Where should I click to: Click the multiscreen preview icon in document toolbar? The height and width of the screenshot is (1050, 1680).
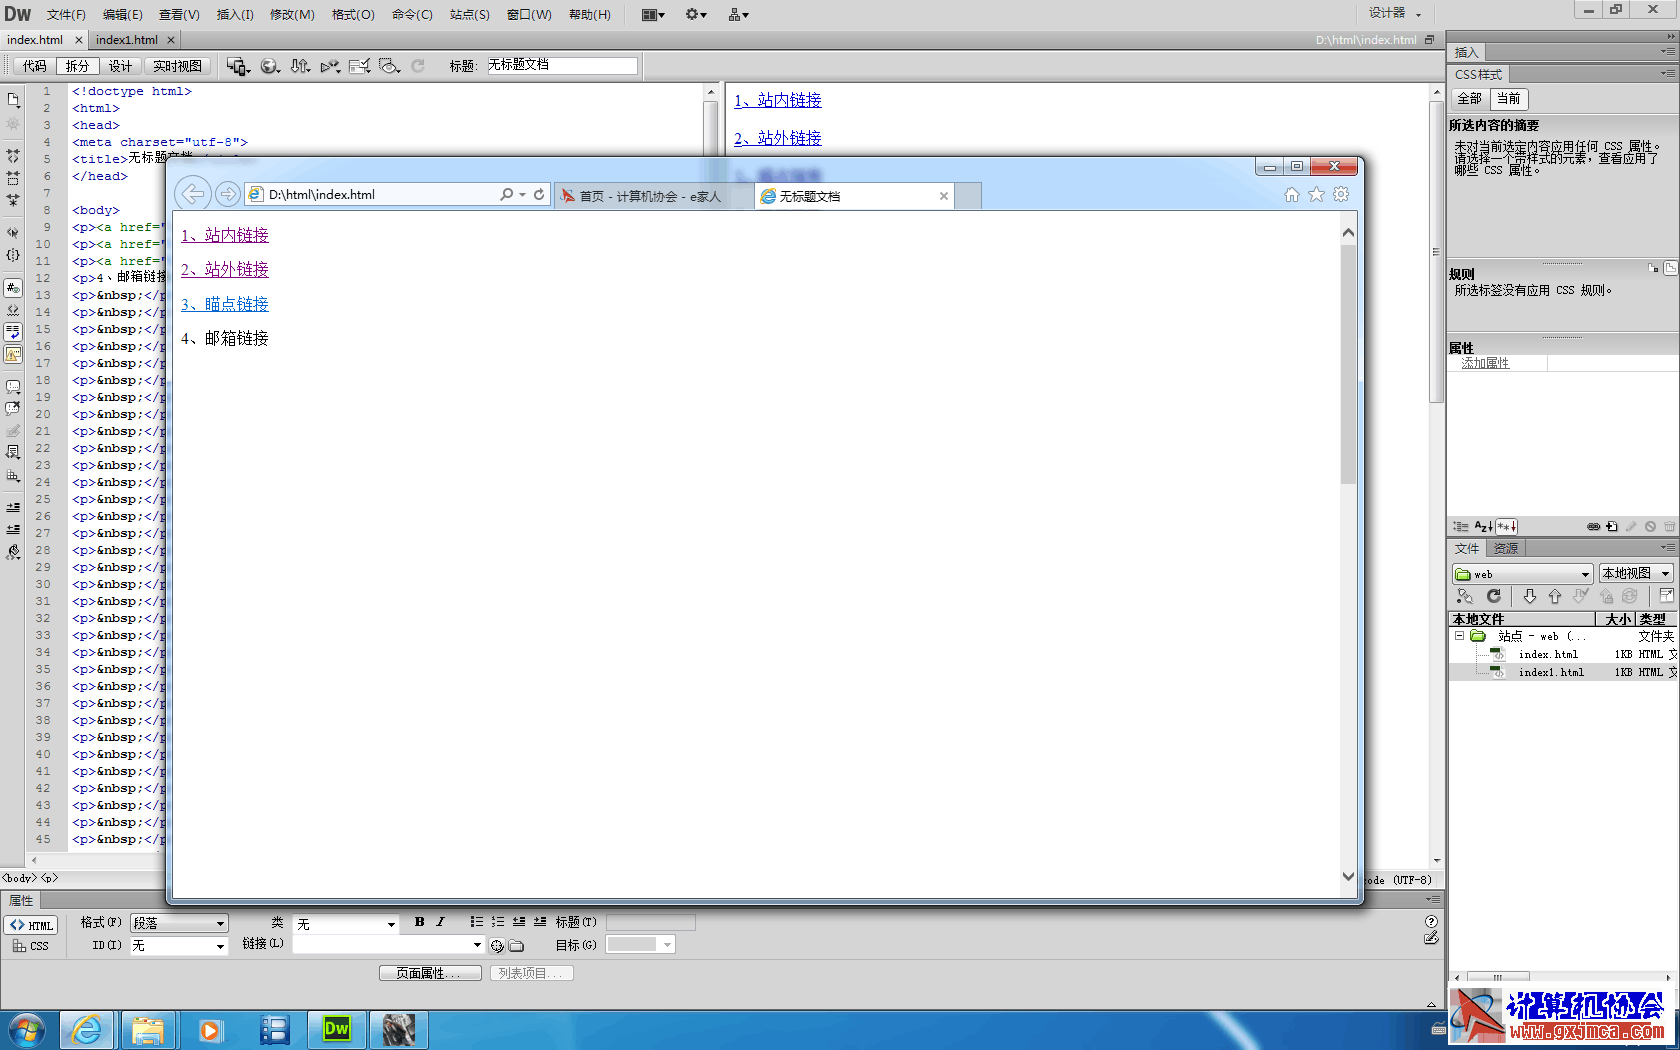238,66
